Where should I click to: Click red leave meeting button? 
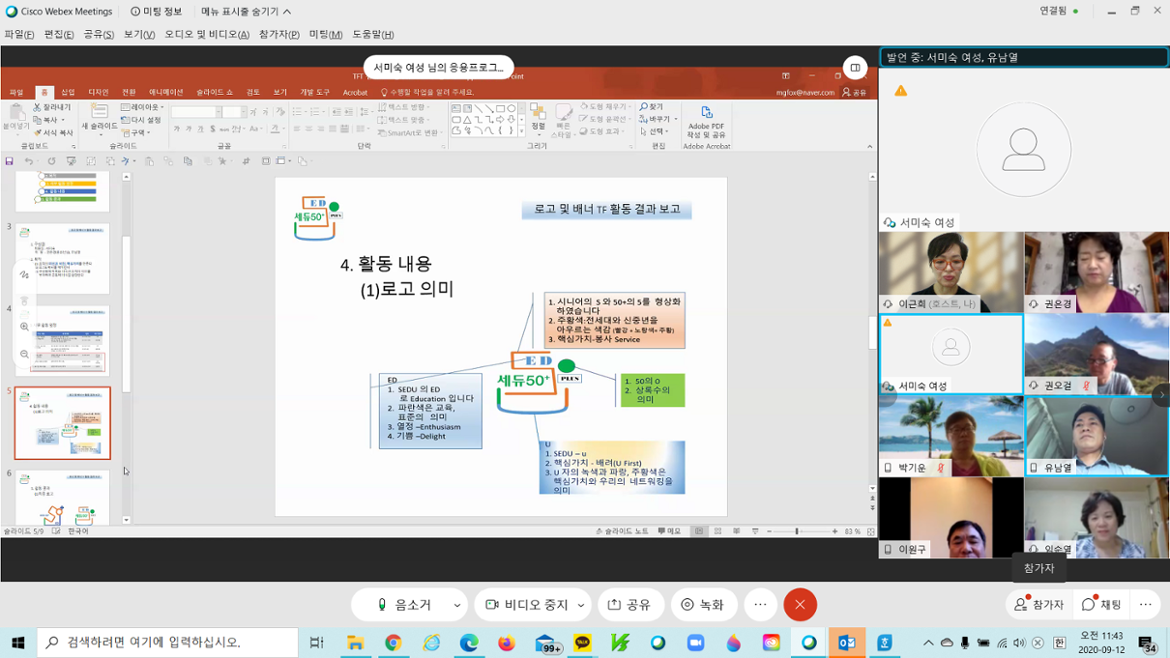click(799, 604)
